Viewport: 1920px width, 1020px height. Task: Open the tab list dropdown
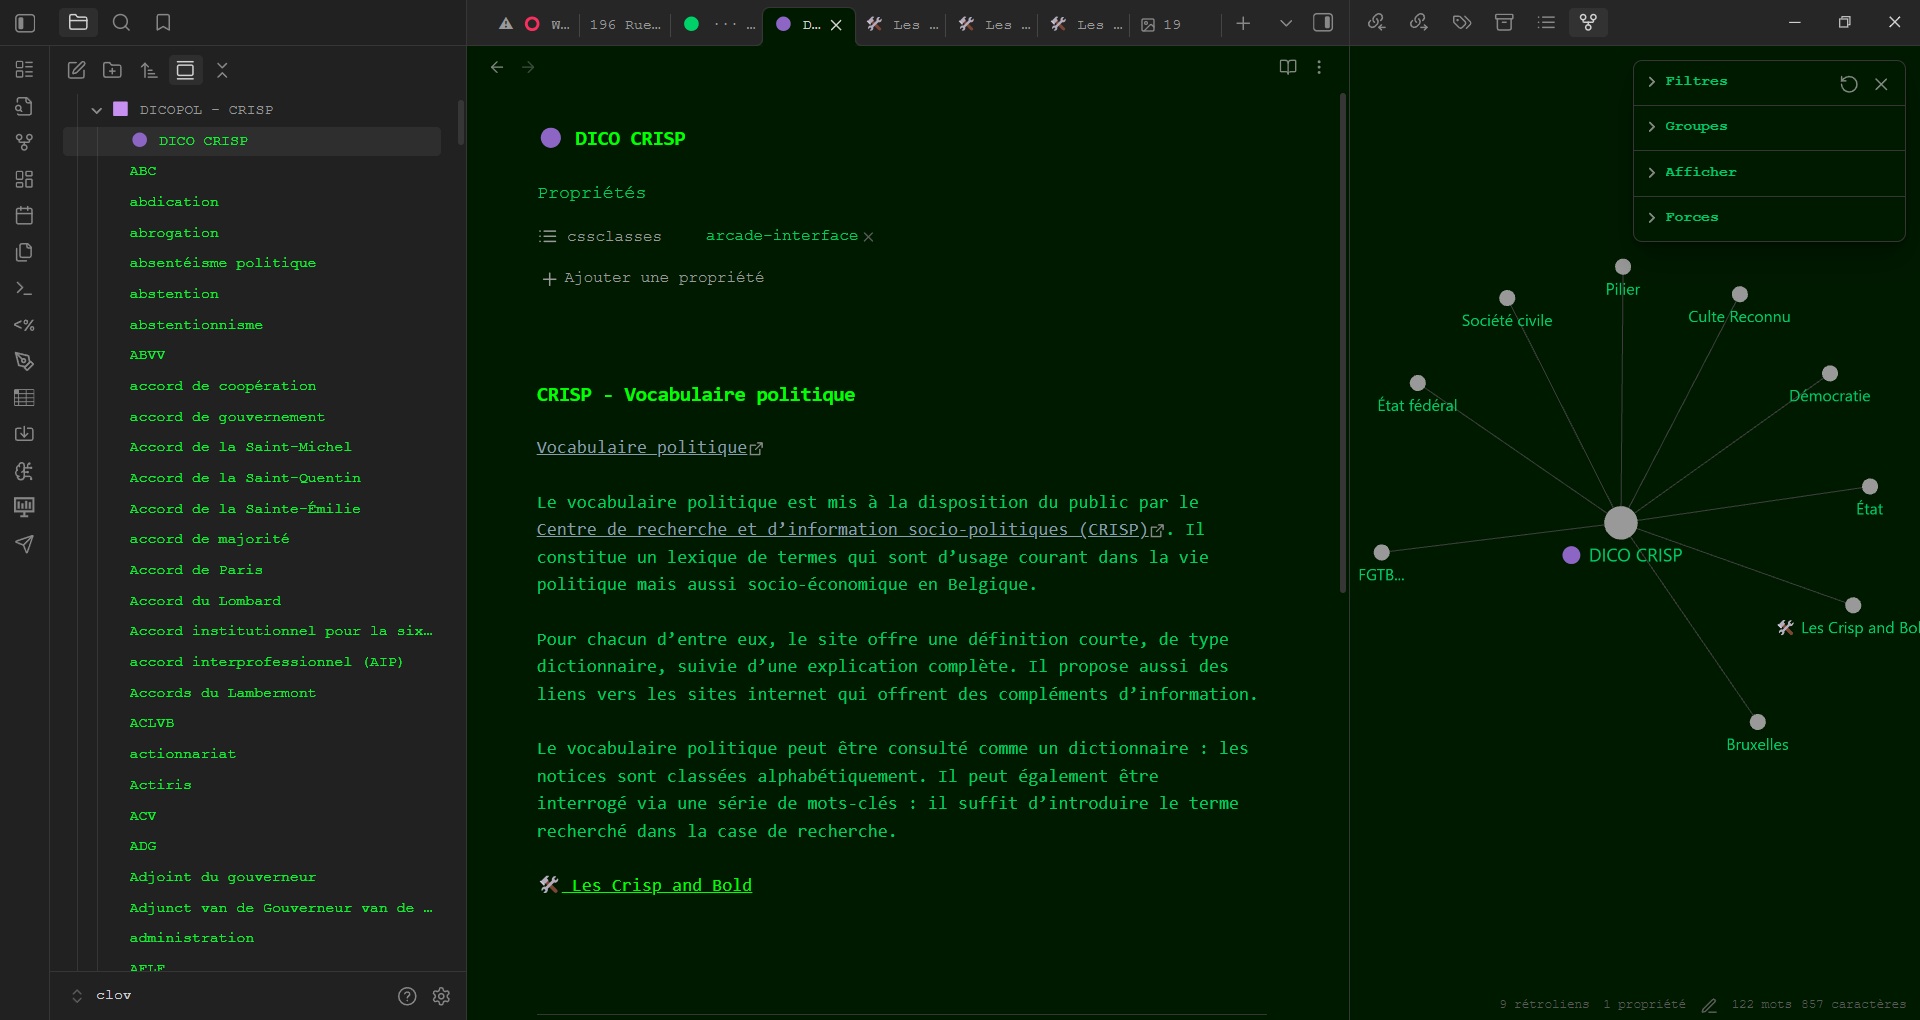pos(1286,23)
